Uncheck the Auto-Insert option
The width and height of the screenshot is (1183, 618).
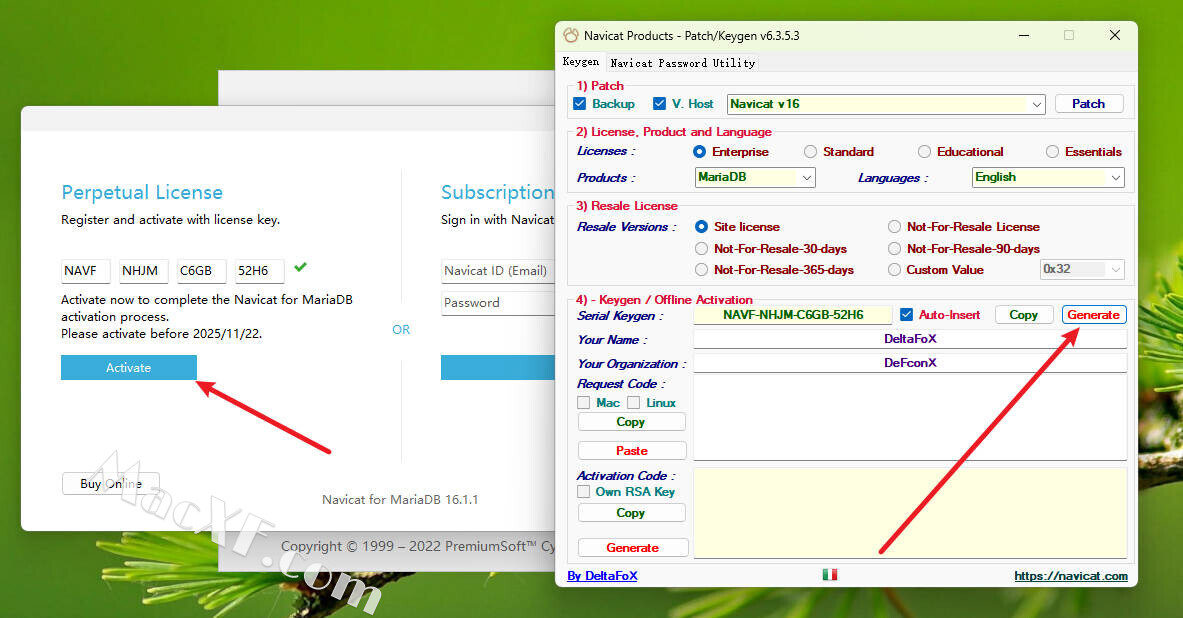coord(907,315)
